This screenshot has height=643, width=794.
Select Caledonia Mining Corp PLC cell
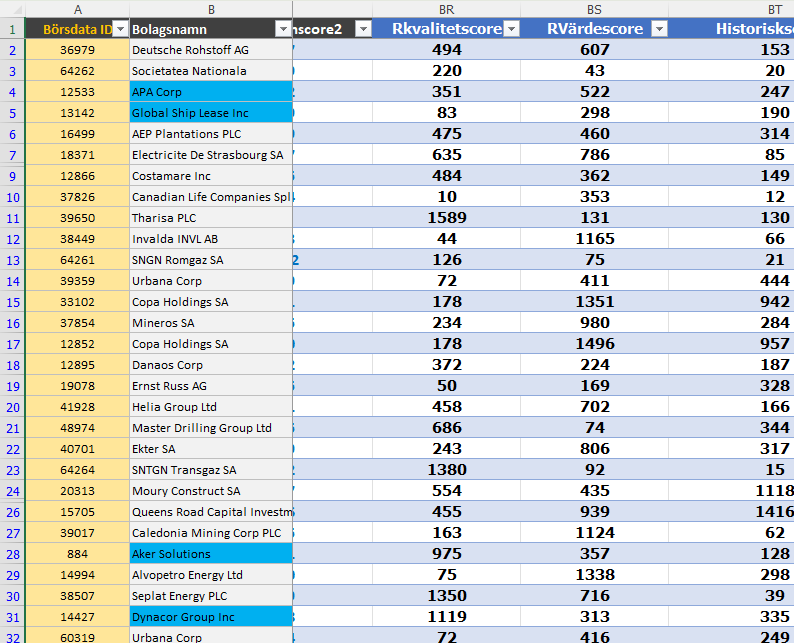pyautogui.click(x=211, y=533)
